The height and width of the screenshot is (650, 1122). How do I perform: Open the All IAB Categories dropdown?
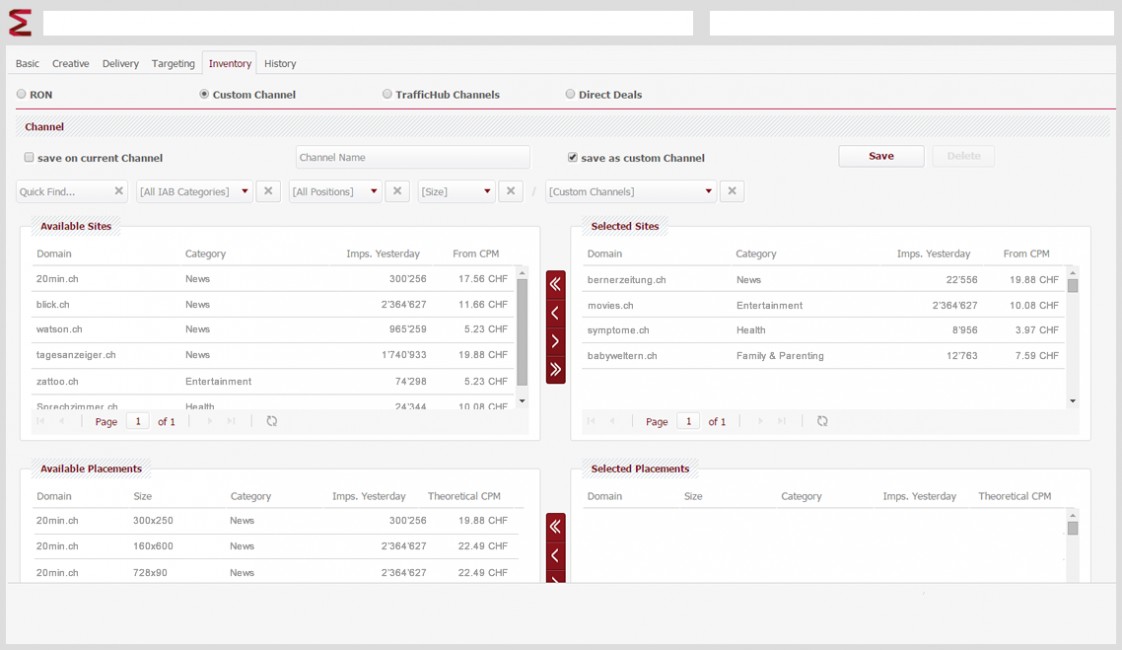194,191
